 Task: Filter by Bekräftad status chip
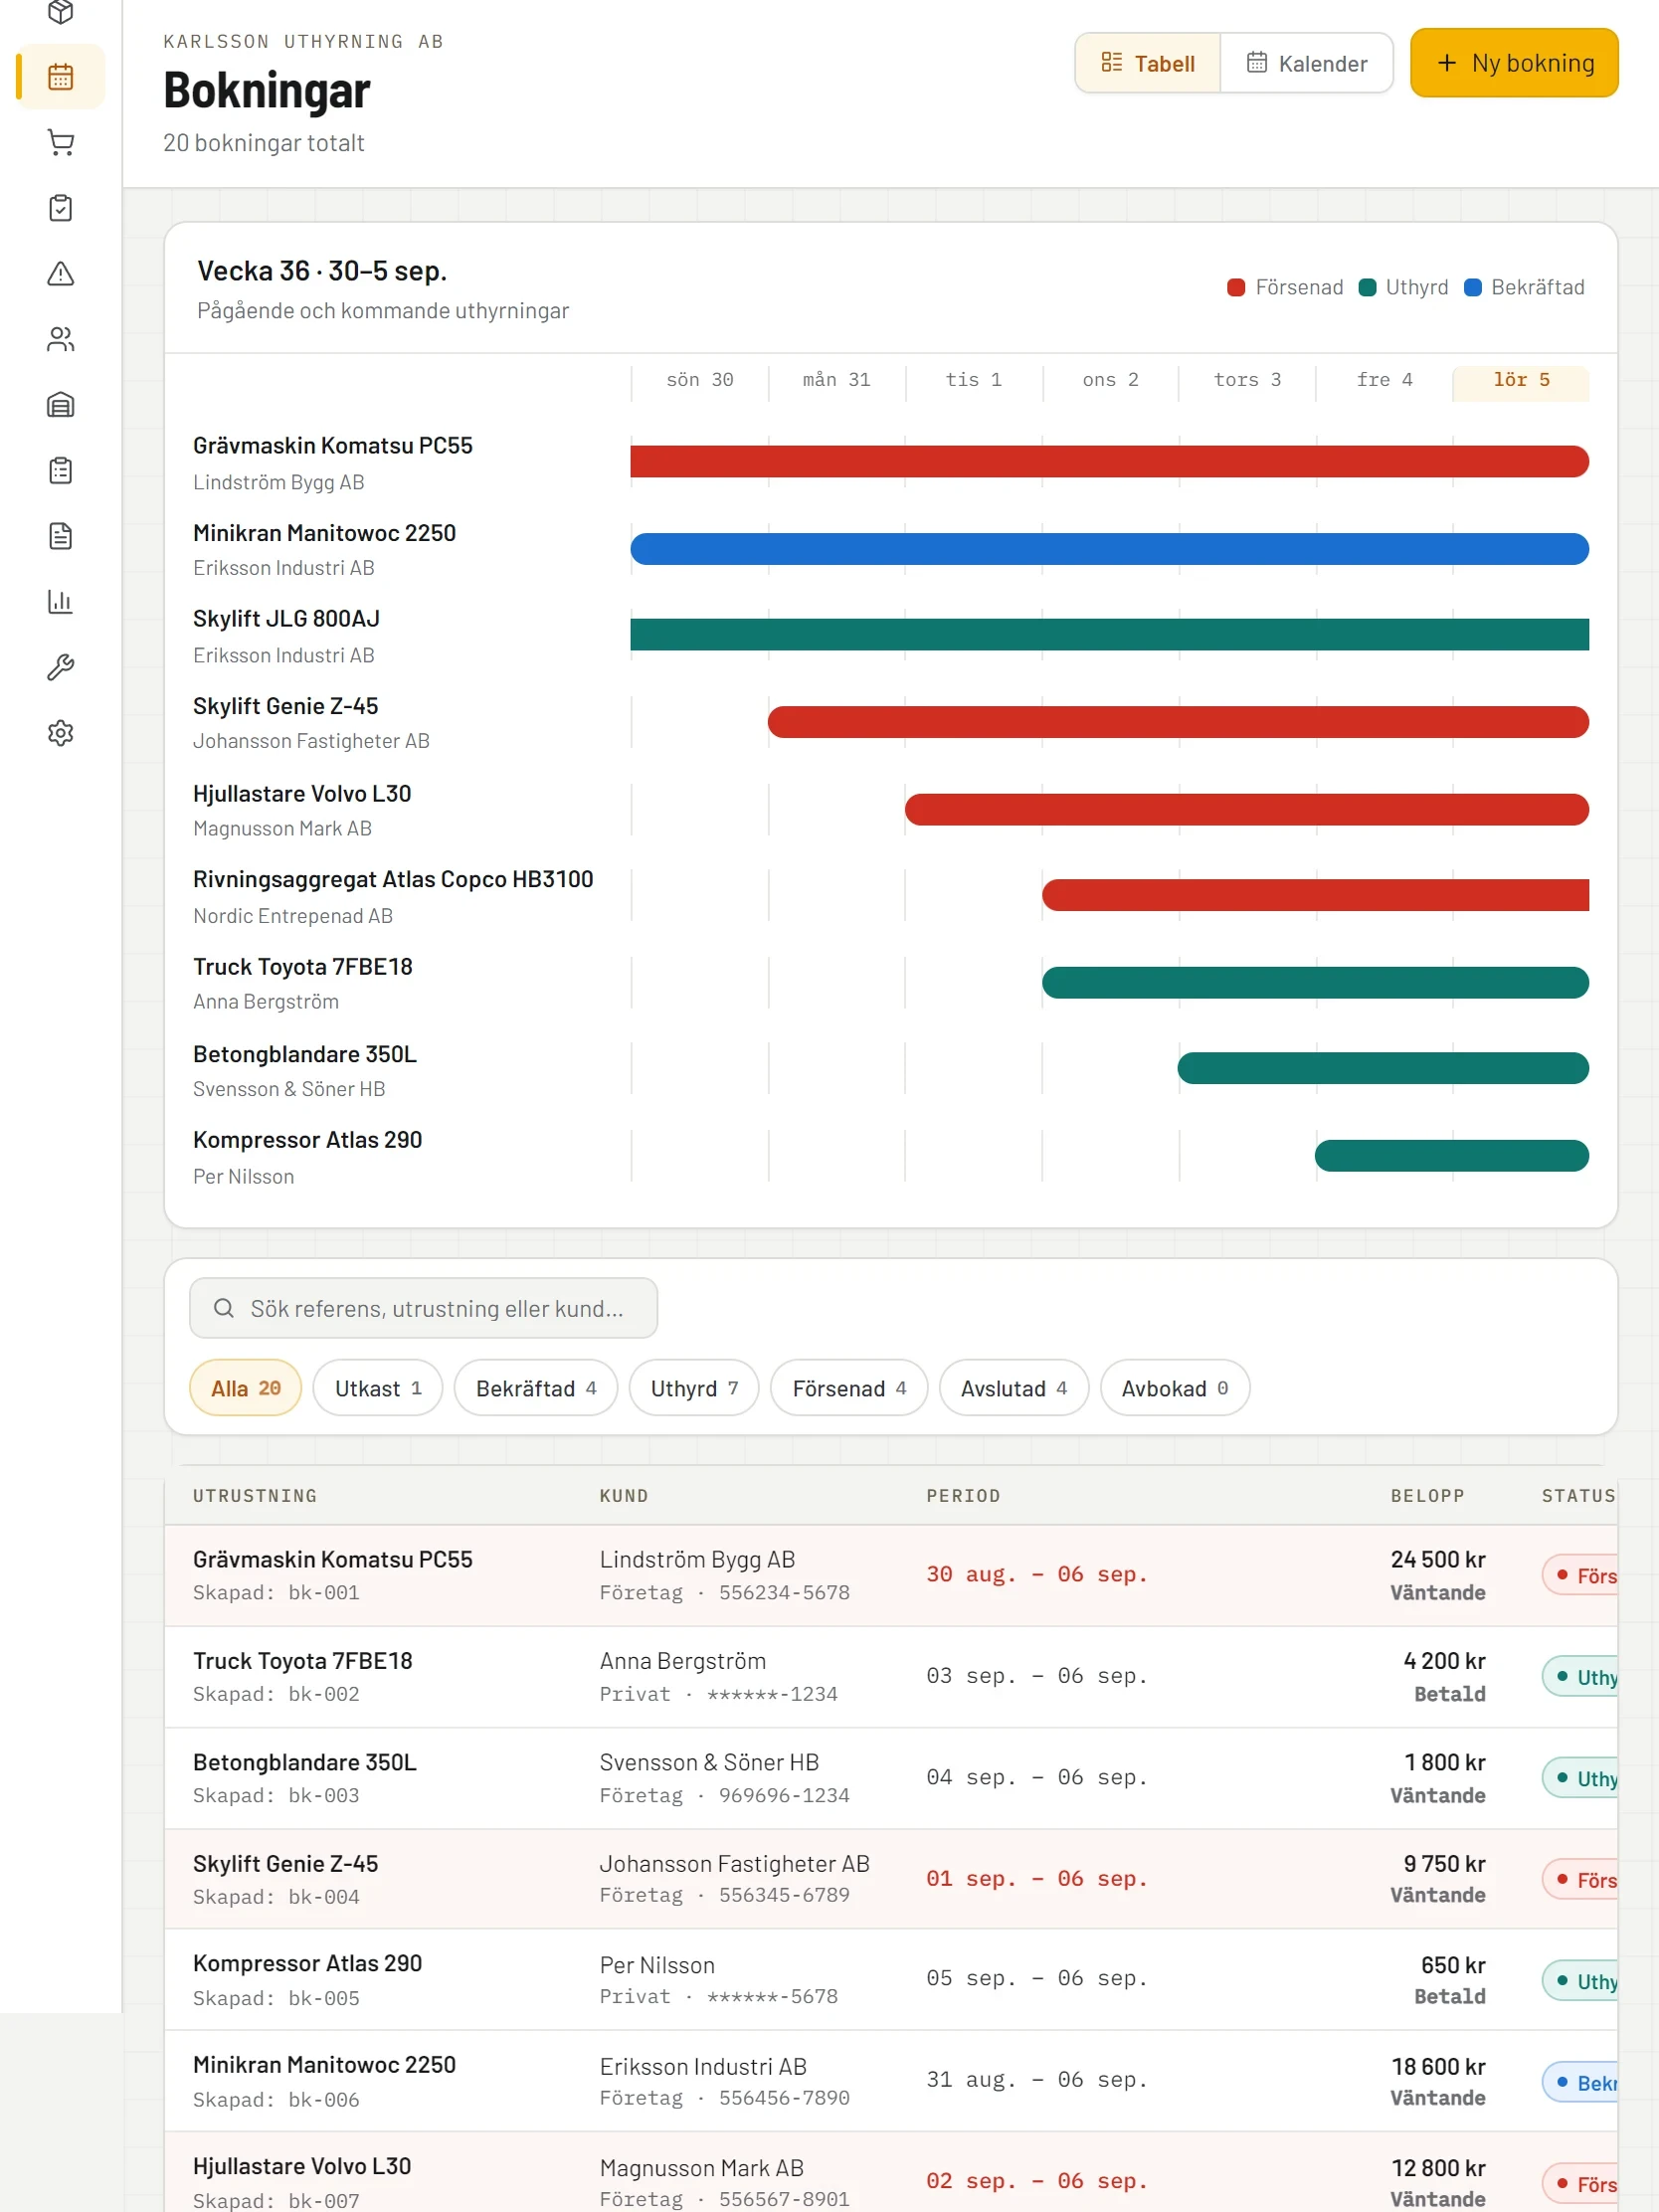pyautogui.click(x=536, y=1388)
